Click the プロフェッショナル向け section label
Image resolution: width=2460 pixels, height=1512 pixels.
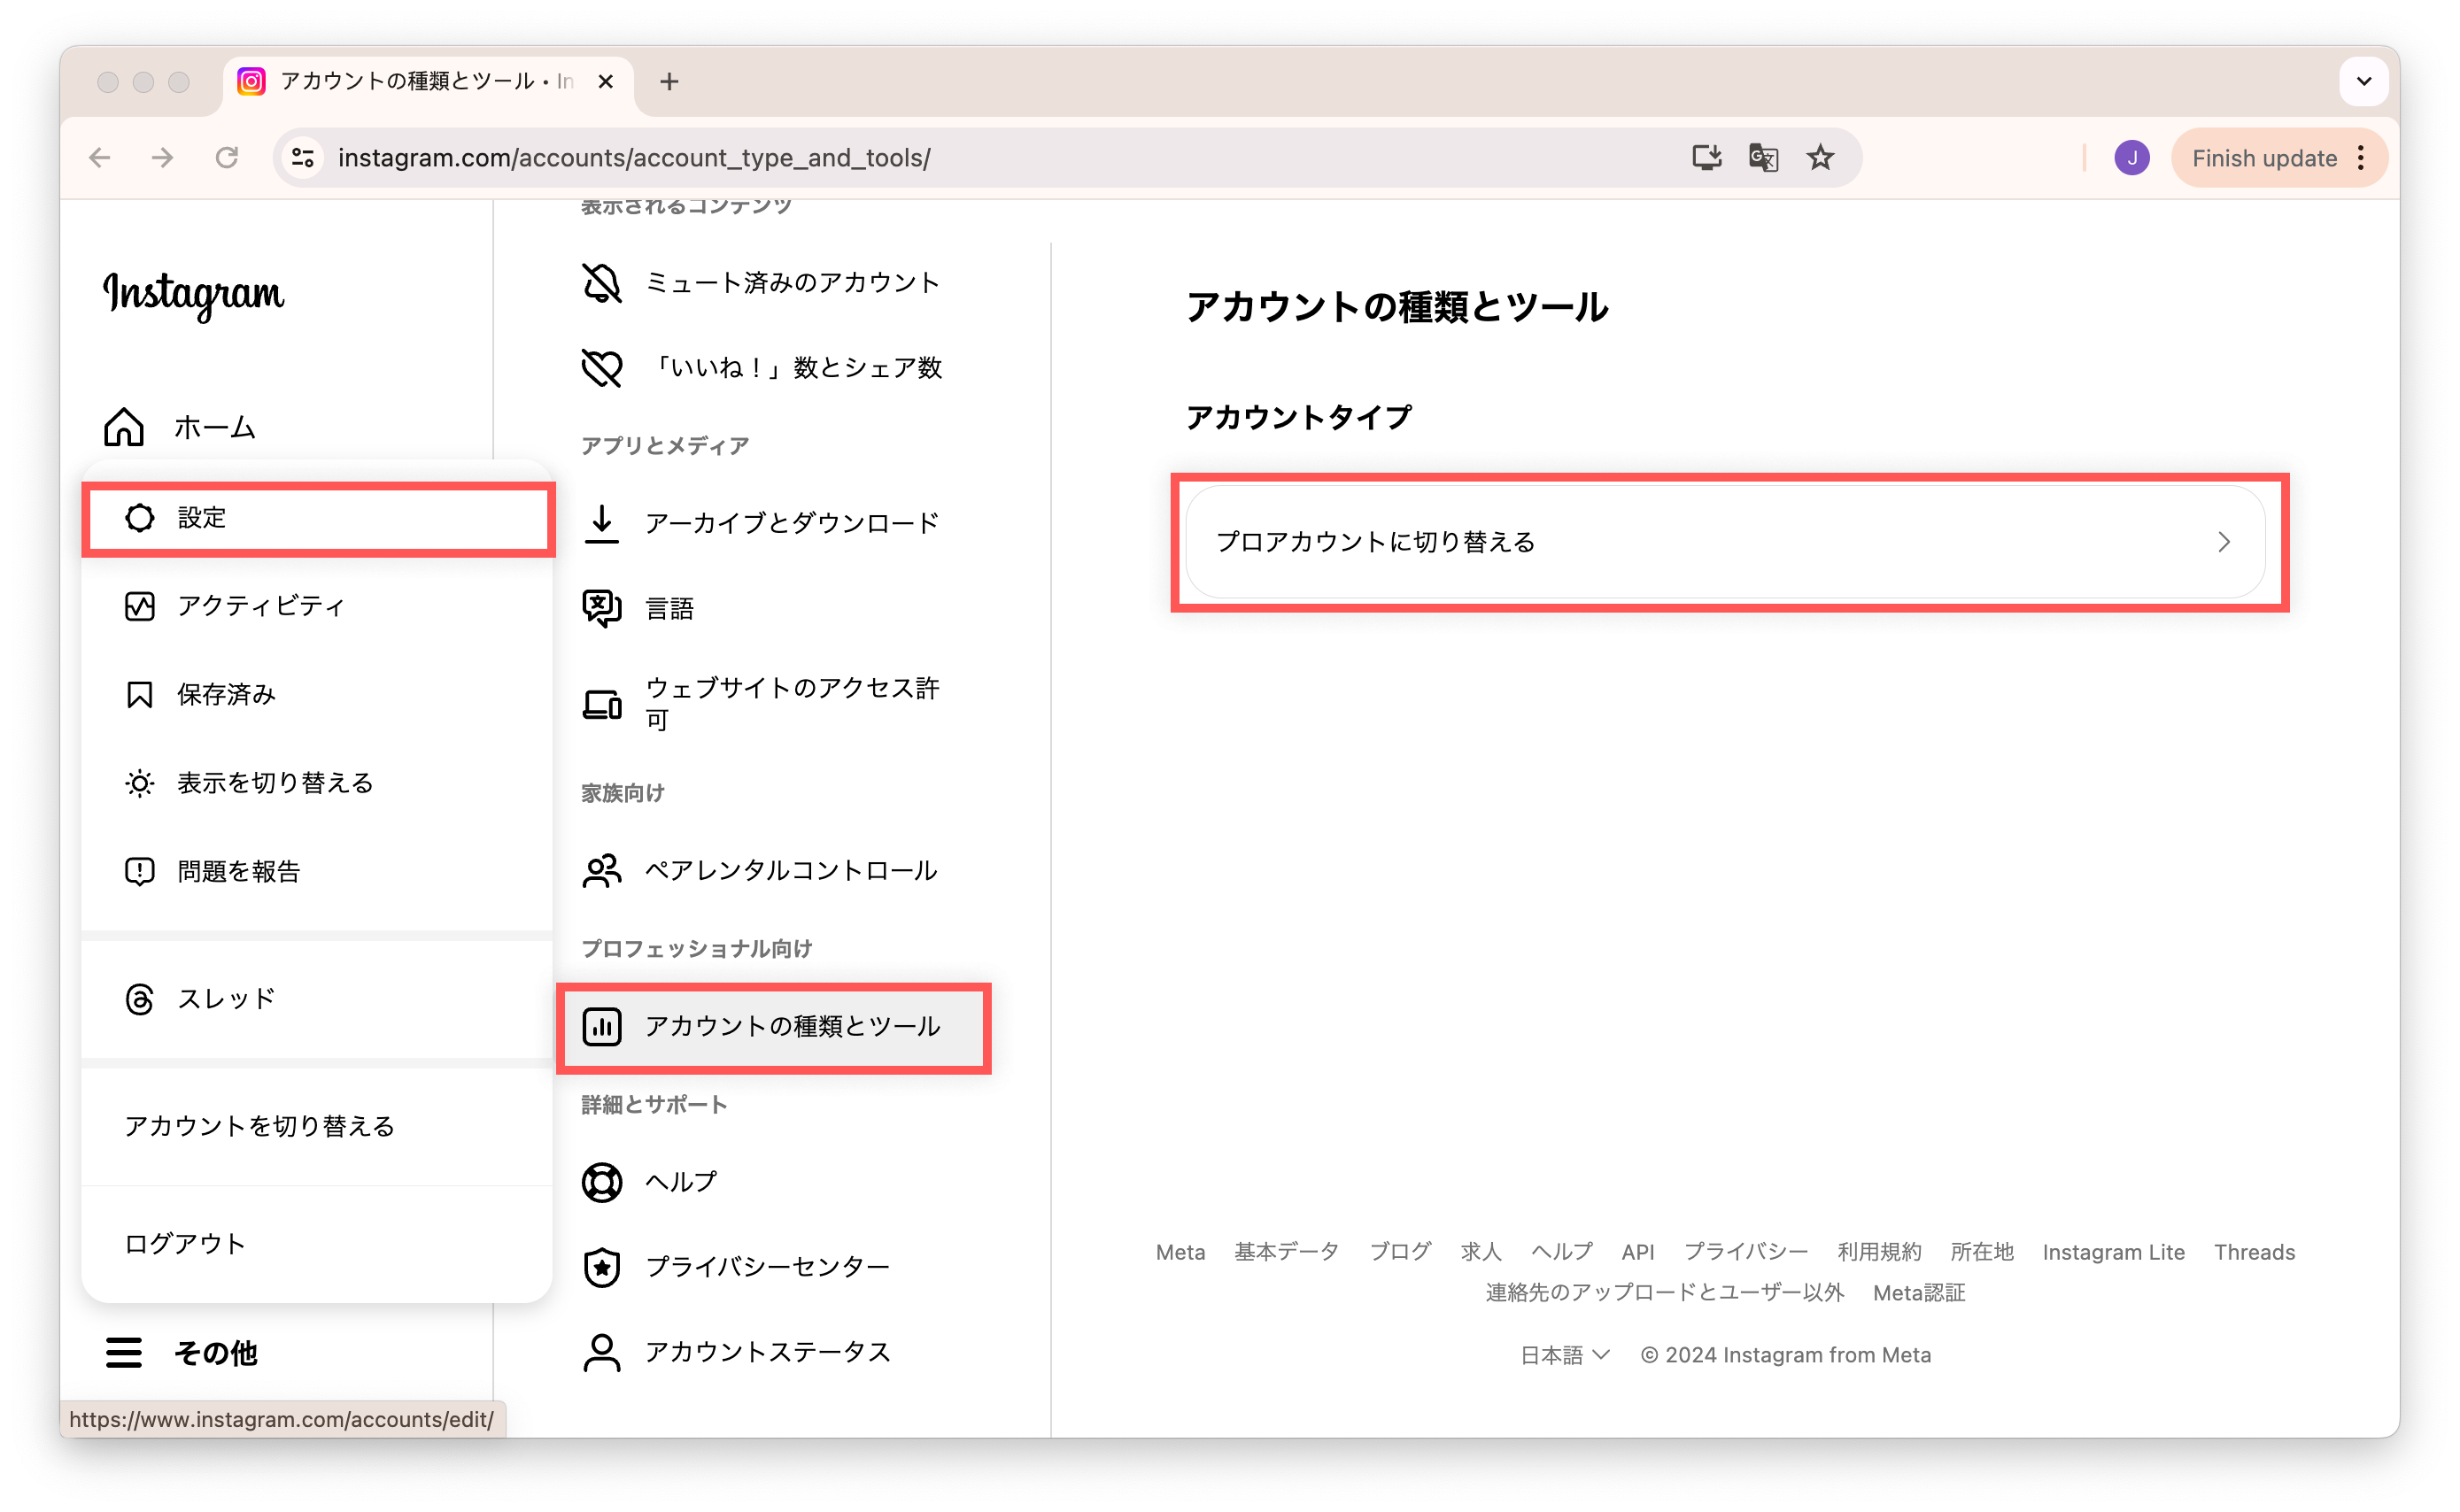pos(696,948)
